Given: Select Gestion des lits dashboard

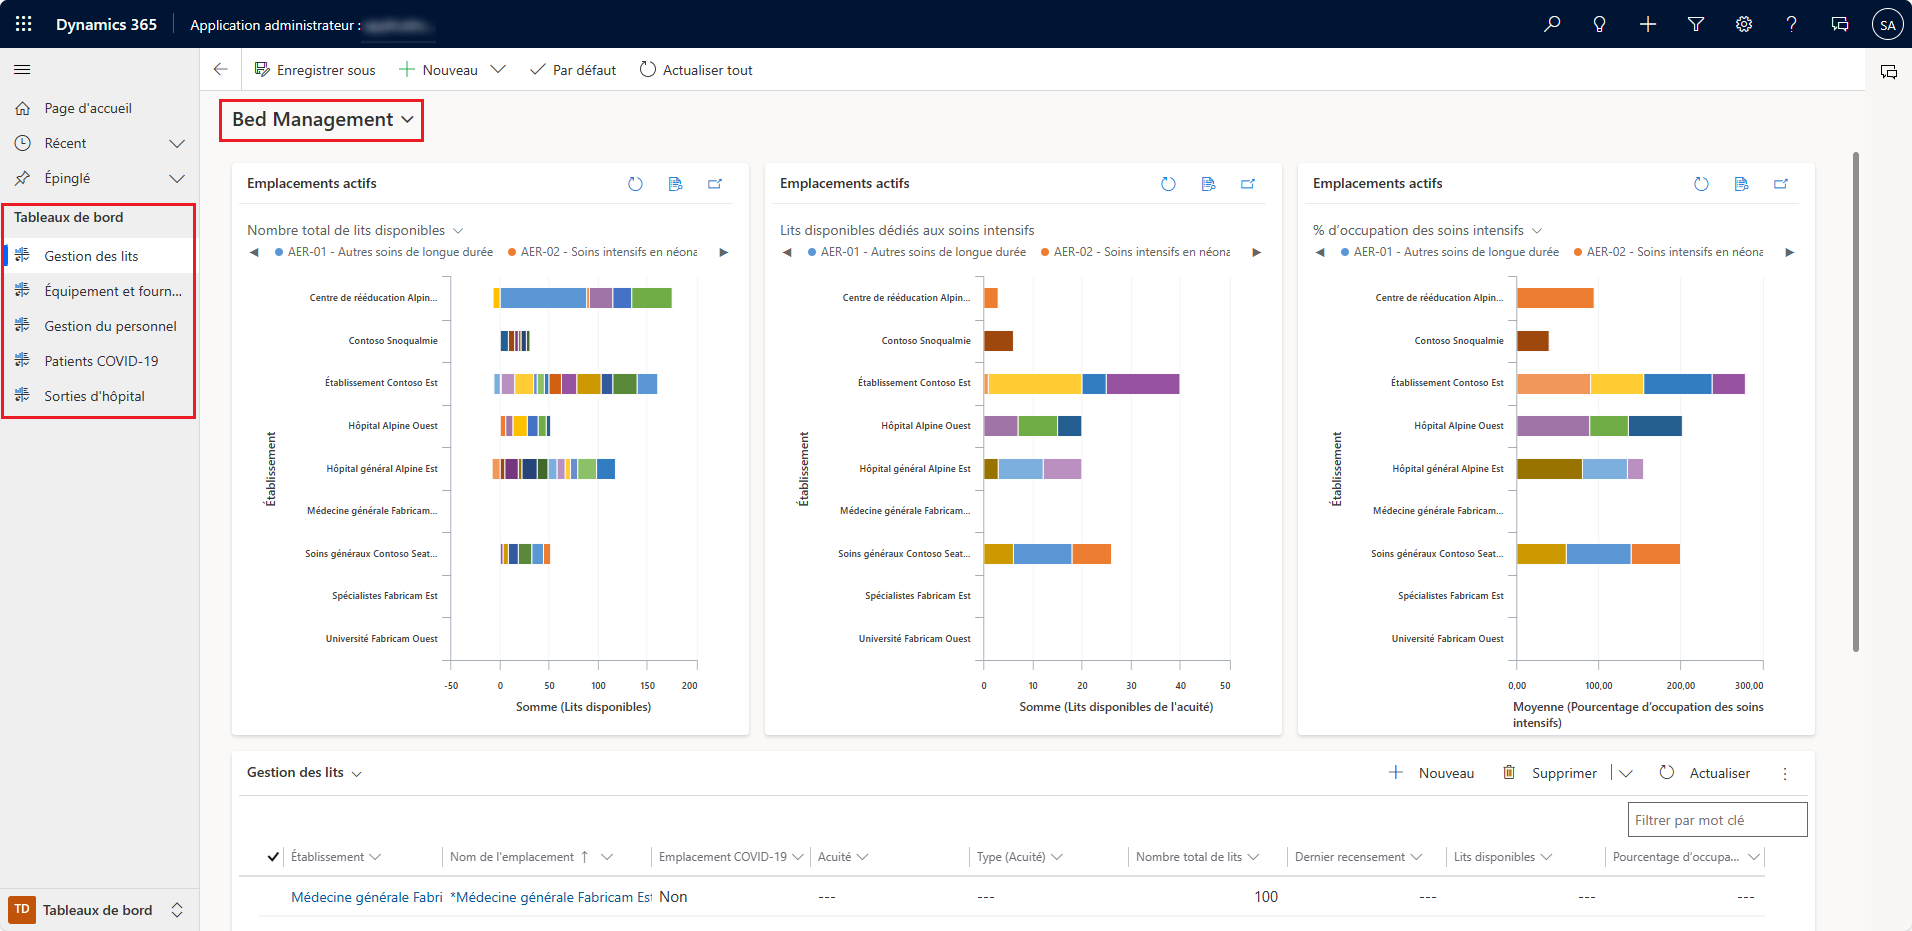Looking at the screenshot, I should (x=98, y=257).
